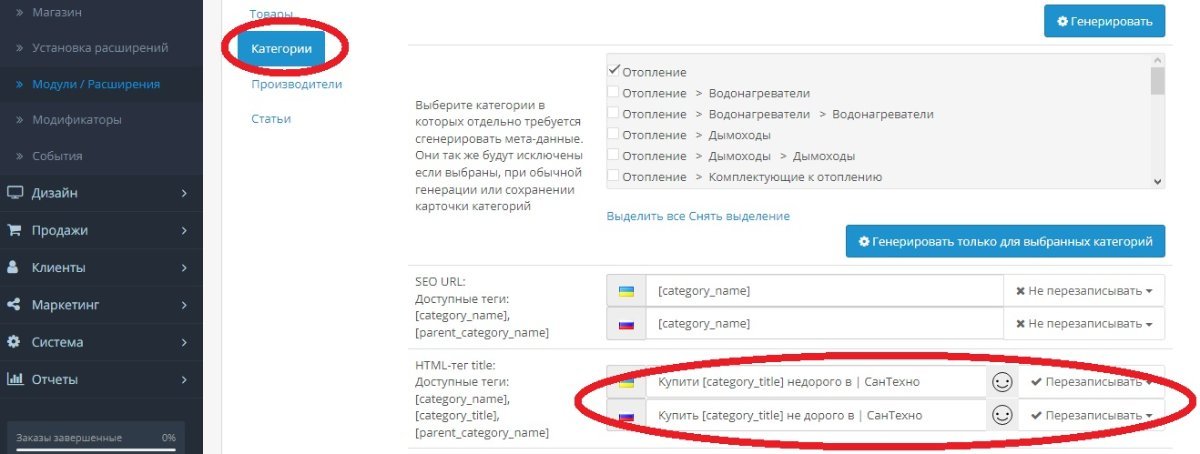
Task: Click Ukrainian flag in first SEO URL row
Action: [626, 291]
